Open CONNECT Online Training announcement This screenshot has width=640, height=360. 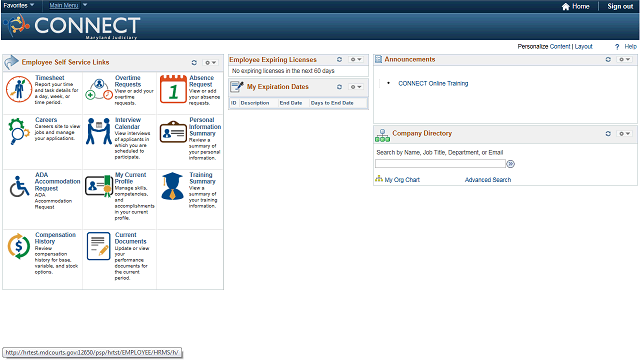tap(433, 83)
